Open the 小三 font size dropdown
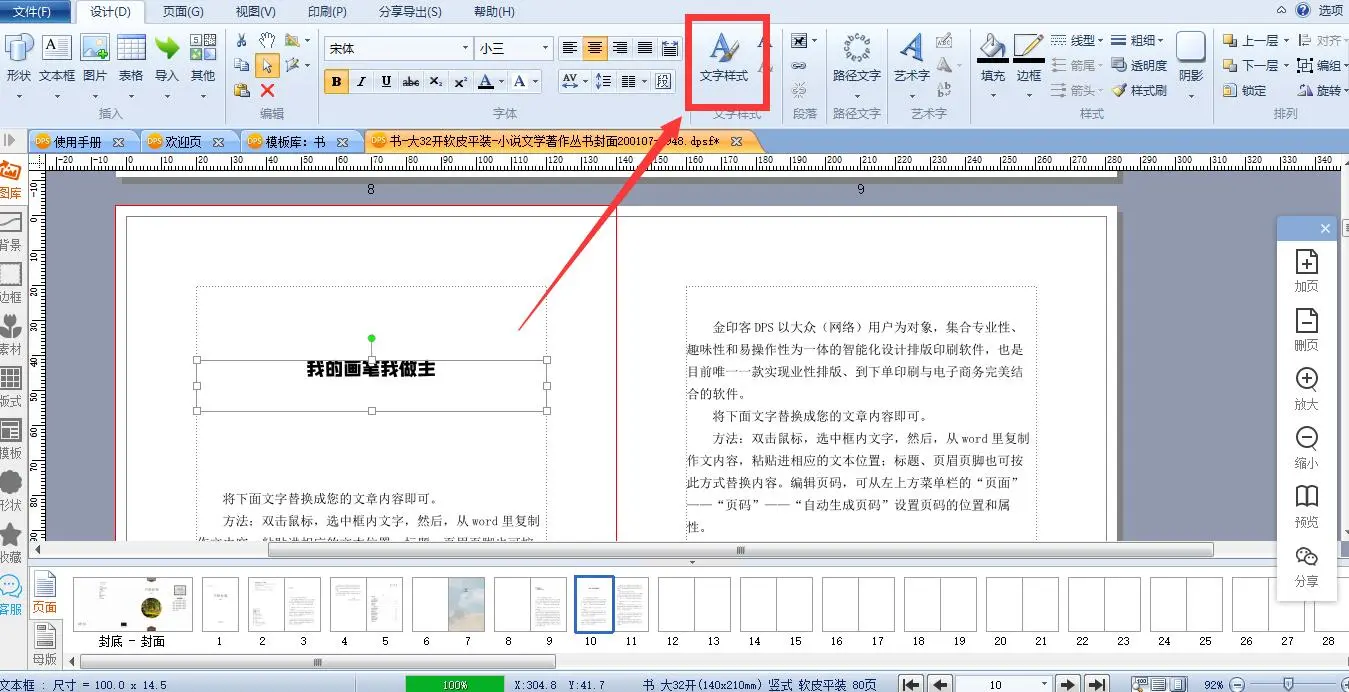Viewport: 1349px width, 692px height. 545,48
